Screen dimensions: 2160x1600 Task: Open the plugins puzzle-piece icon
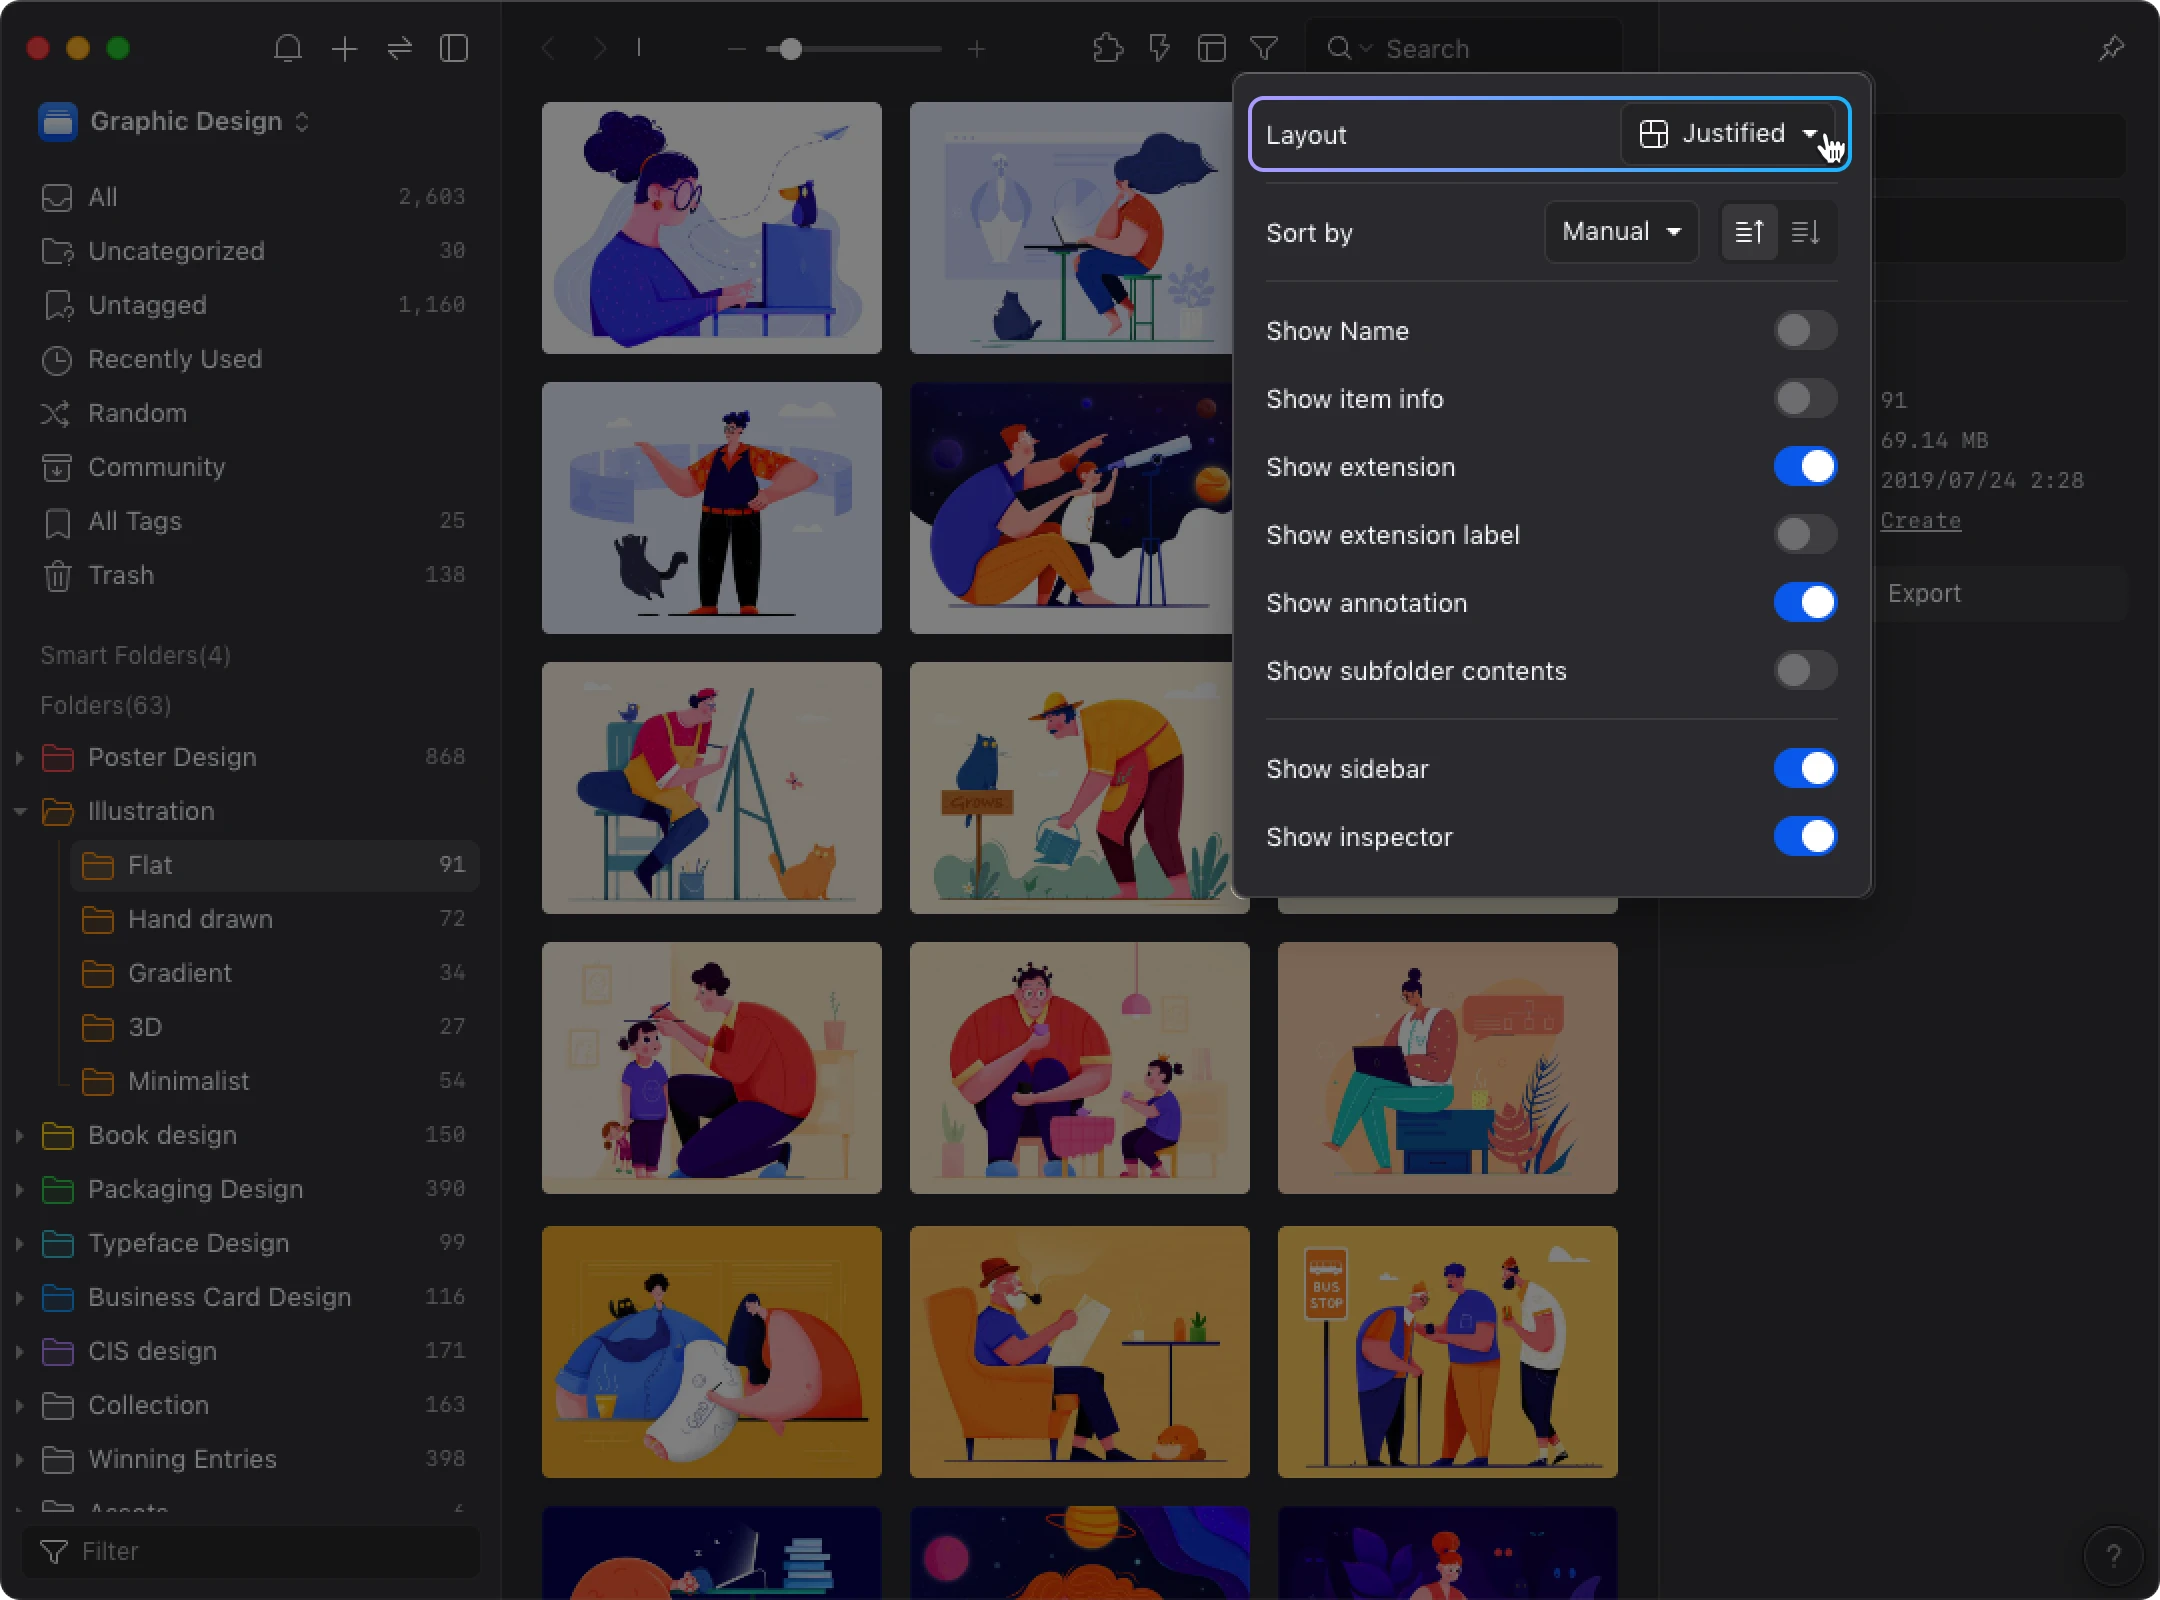[x=1108, y=48]
